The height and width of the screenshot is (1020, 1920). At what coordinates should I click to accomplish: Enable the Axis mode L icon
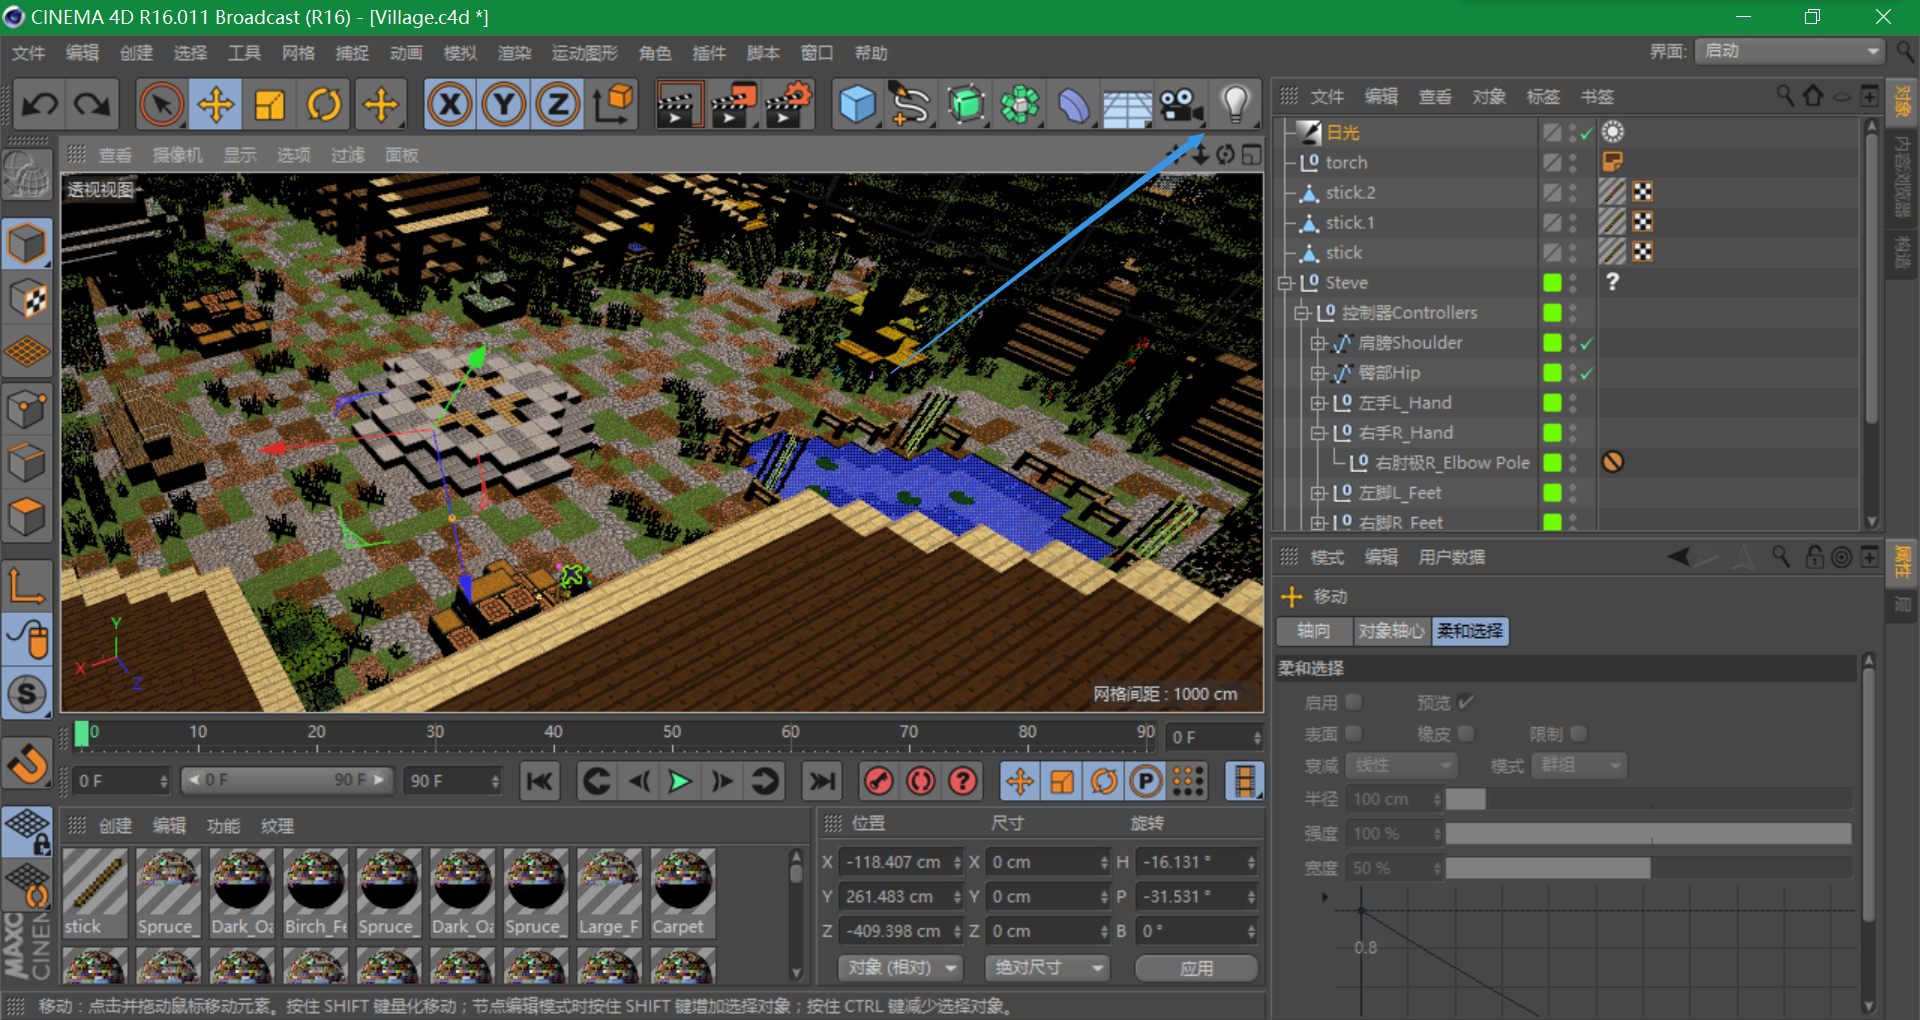27,586
